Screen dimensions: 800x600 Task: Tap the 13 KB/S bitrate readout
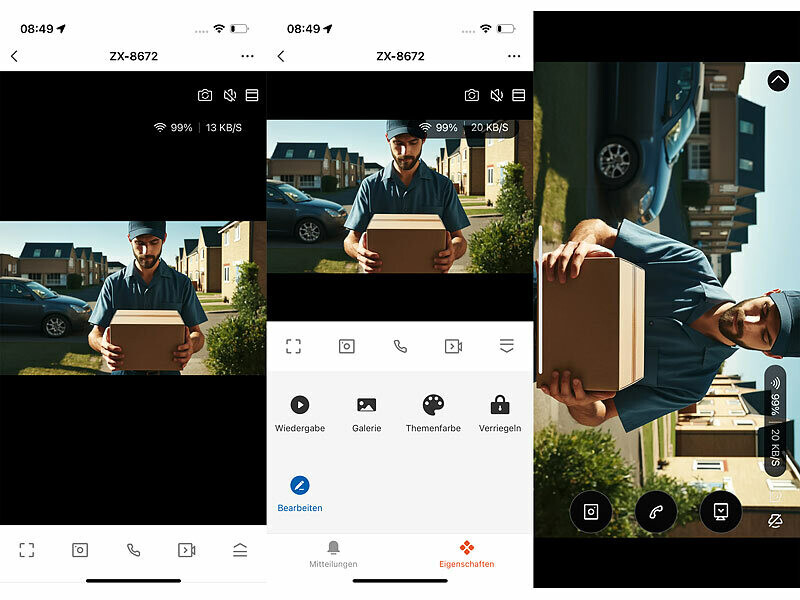(x=223, y=128)
